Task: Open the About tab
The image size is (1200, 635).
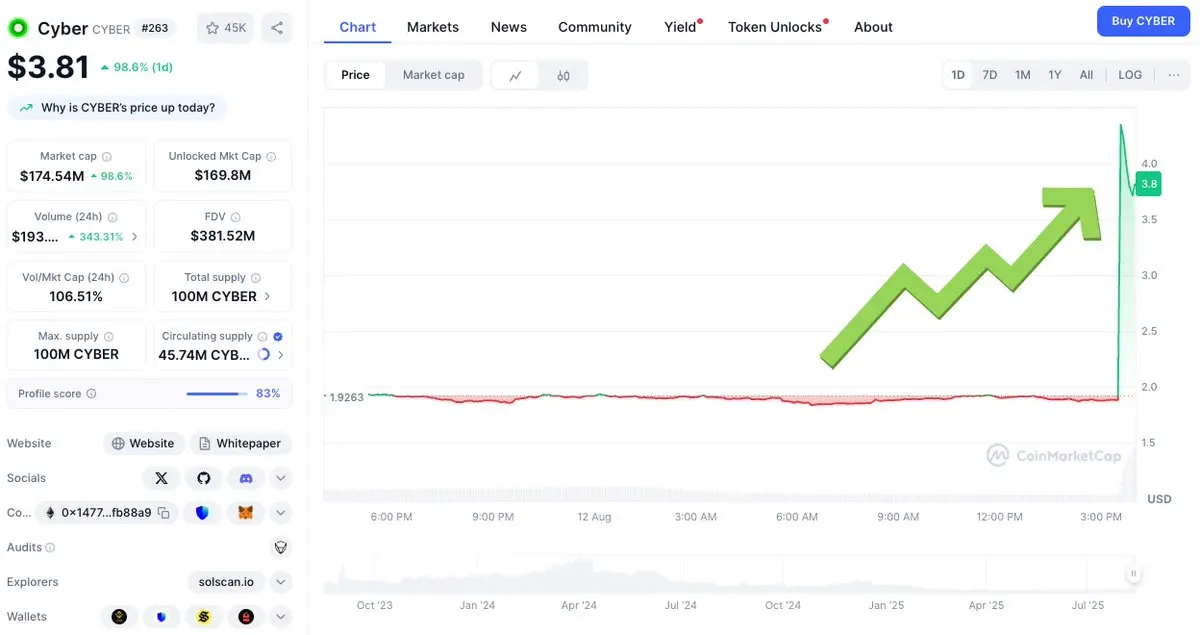Action: (x=873, y=27)
